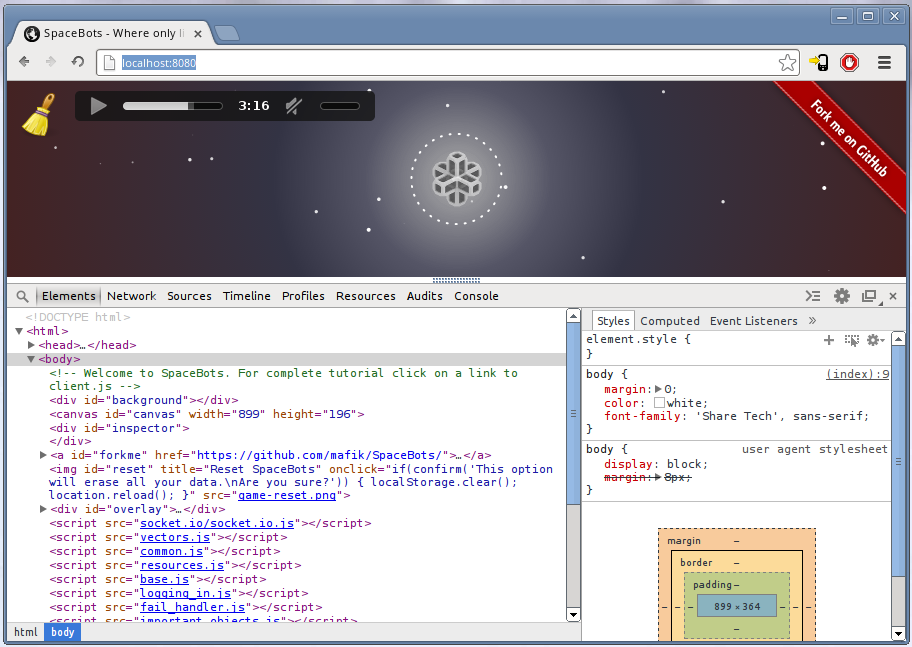912x647 pixels.
Task: Click the broom reset SpaceBots icon
Action: 38,114
